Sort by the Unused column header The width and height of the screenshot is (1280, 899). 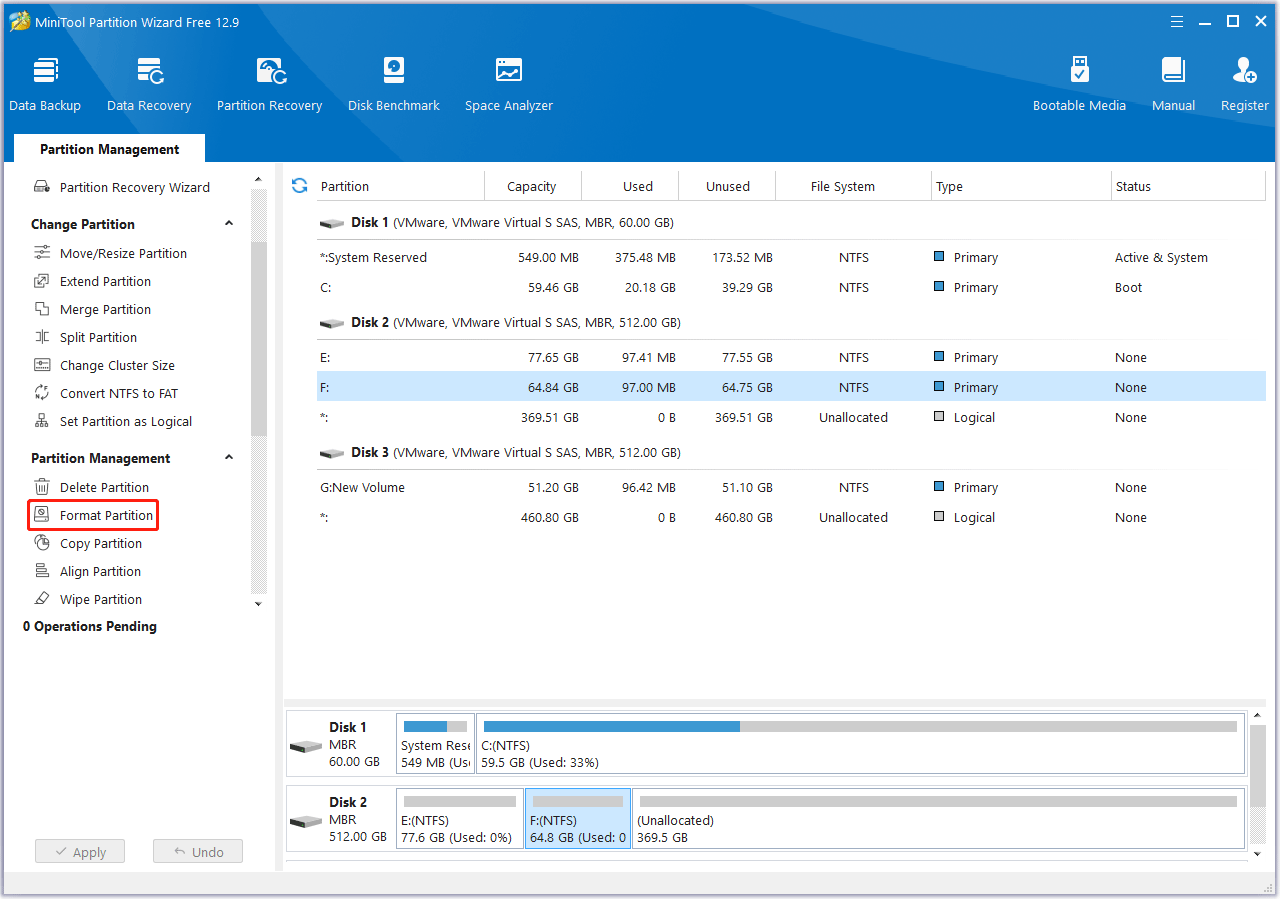(727, 186)
